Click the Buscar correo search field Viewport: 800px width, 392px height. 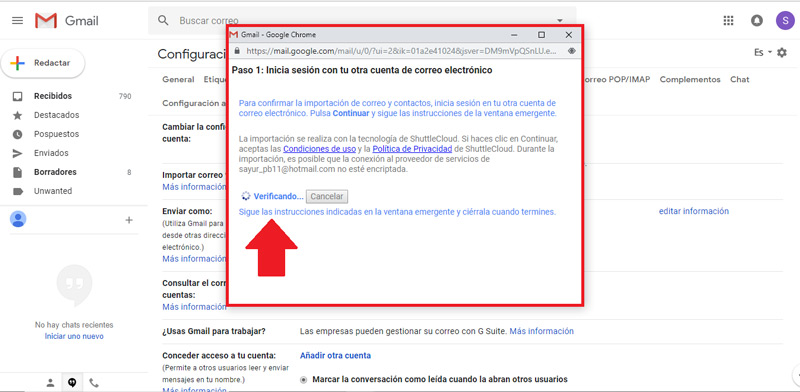(362, 21)
